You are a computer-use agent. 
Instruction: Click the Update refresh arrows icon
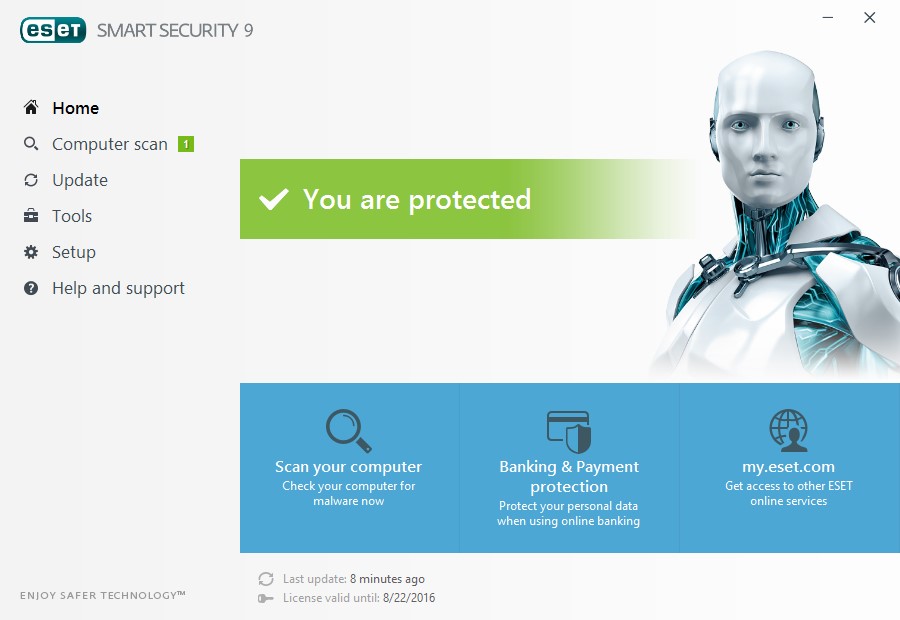pos(31,180)
